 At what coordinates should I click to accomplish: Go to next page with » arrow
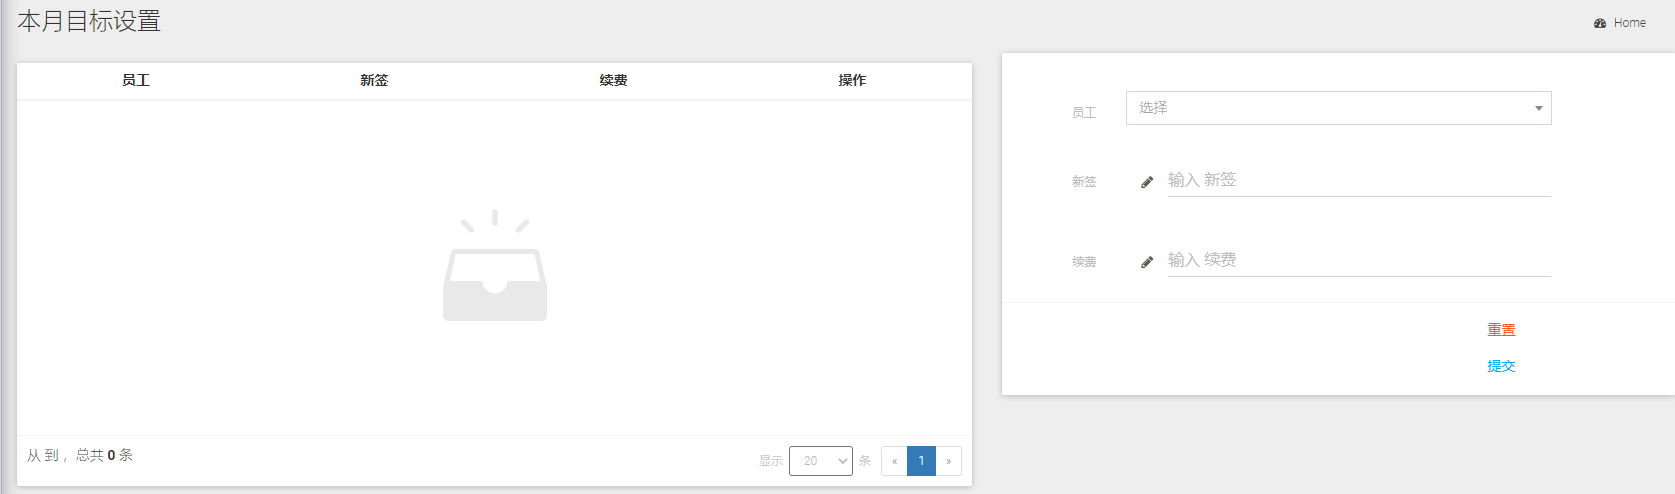tap(948, 461)
